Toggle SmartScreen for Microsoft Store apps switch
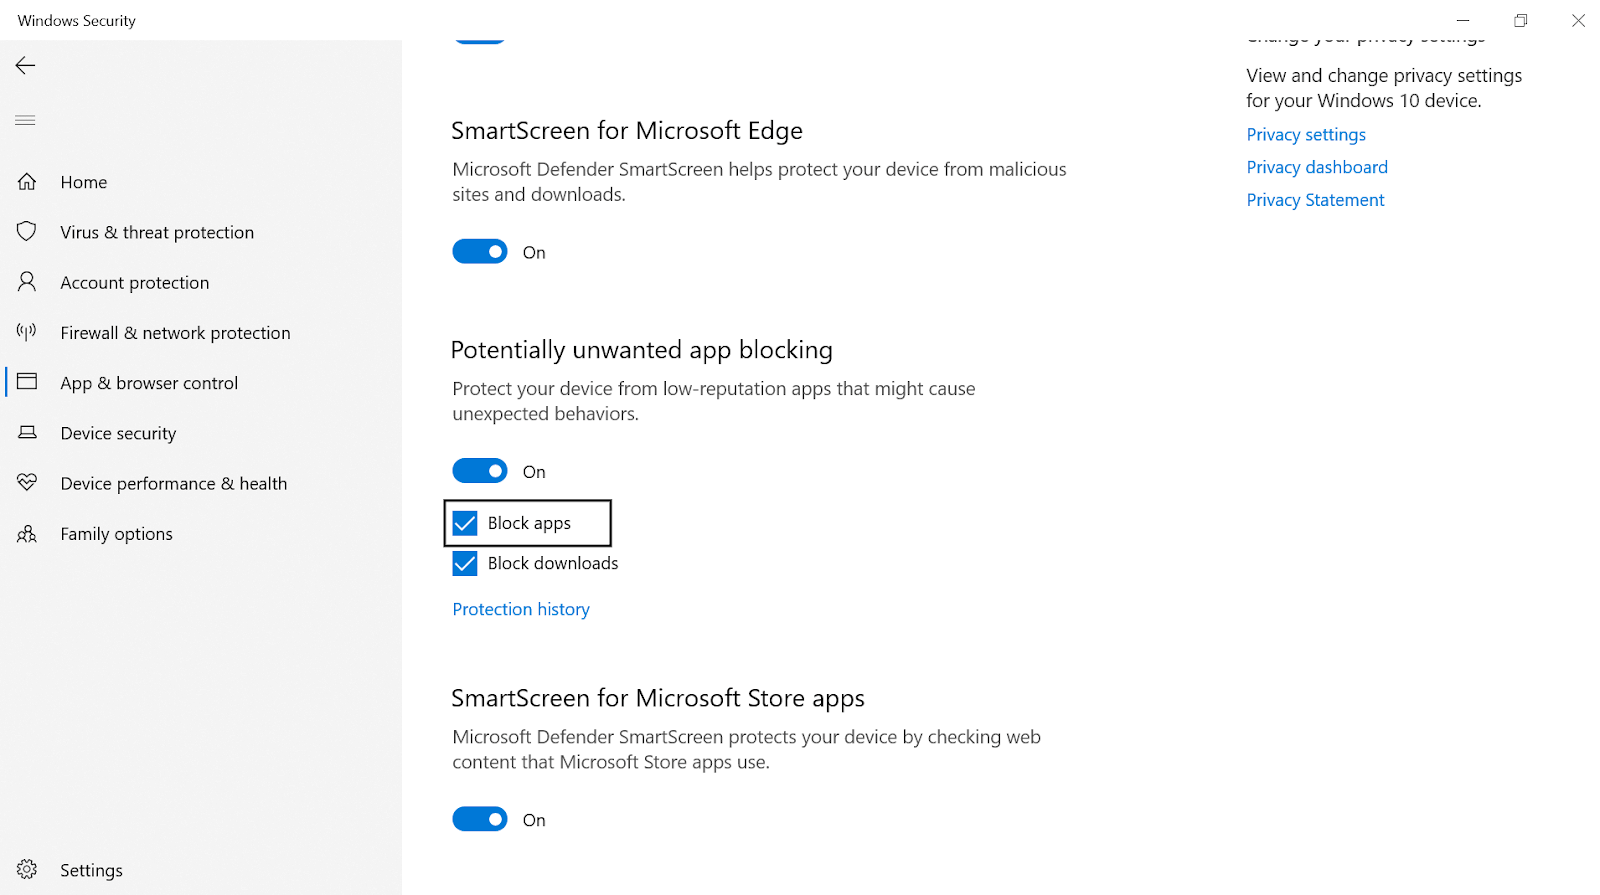Image resolution: width=1600 pixels, height=895 pixels. pos(480,819)
